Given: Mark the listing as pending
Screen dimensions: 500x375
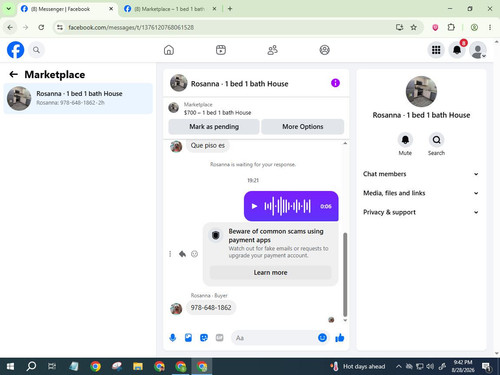Looking at the screenshot, I should (x=214, y=127).
